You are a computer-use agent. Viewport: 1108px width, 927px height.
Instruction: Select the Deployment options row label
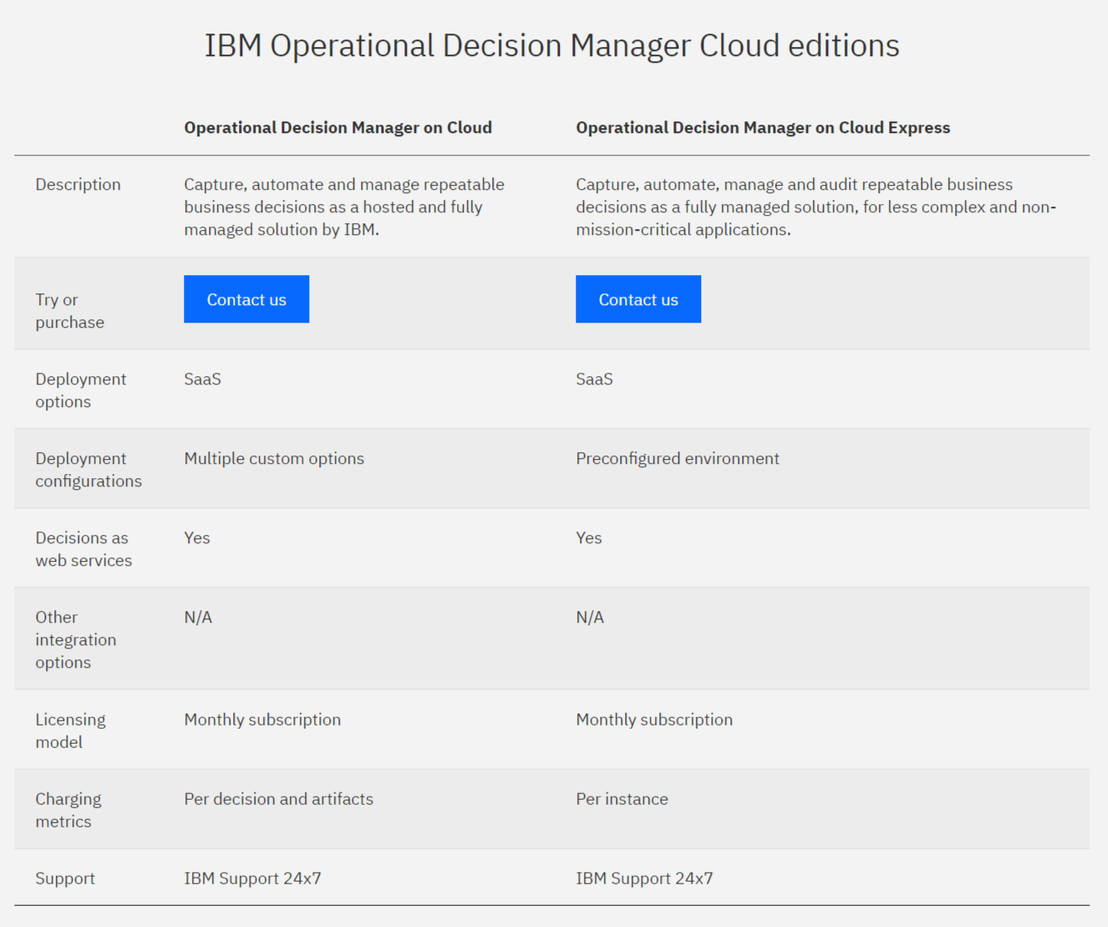pos(80,390)
